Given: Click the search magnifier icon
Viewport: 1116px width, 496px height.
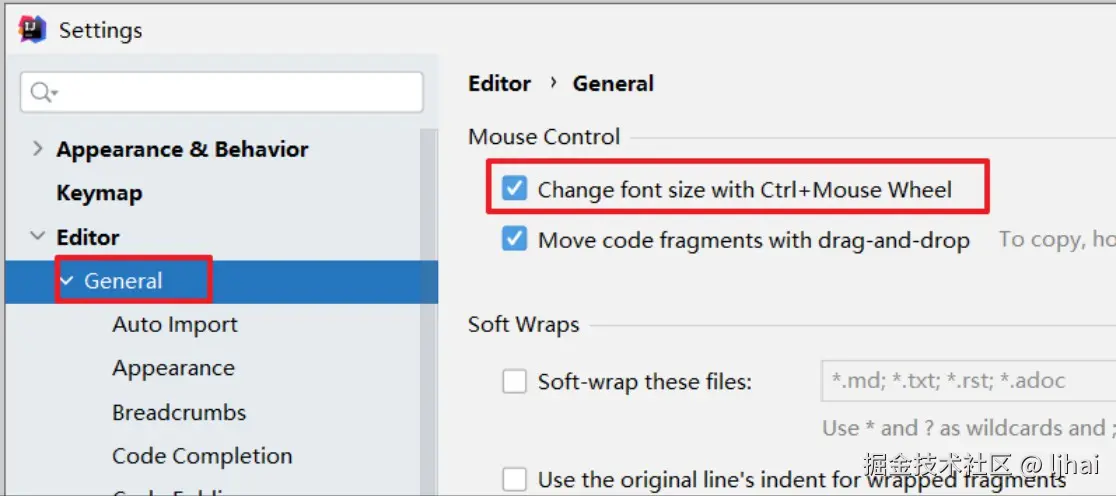Looking at the screenshot, I should click(x=42, y=93).
